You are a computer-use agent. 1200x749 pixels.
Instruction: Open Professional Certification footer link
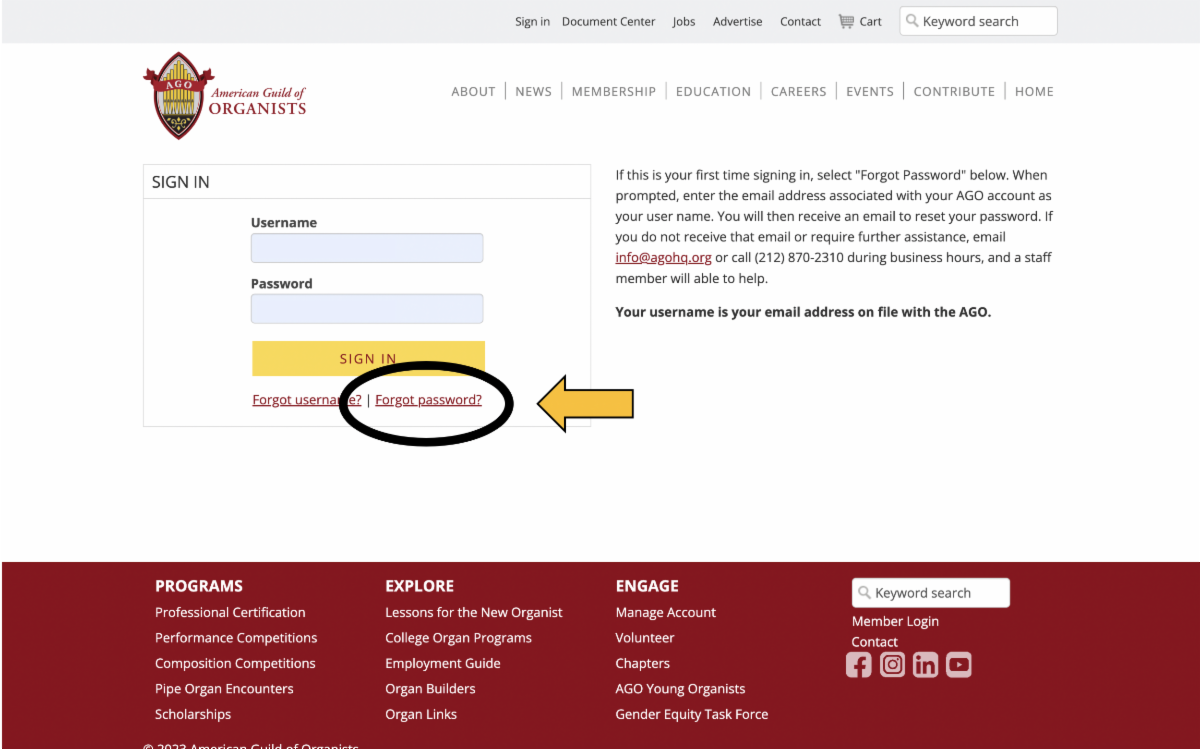click(x=230, y=613)
